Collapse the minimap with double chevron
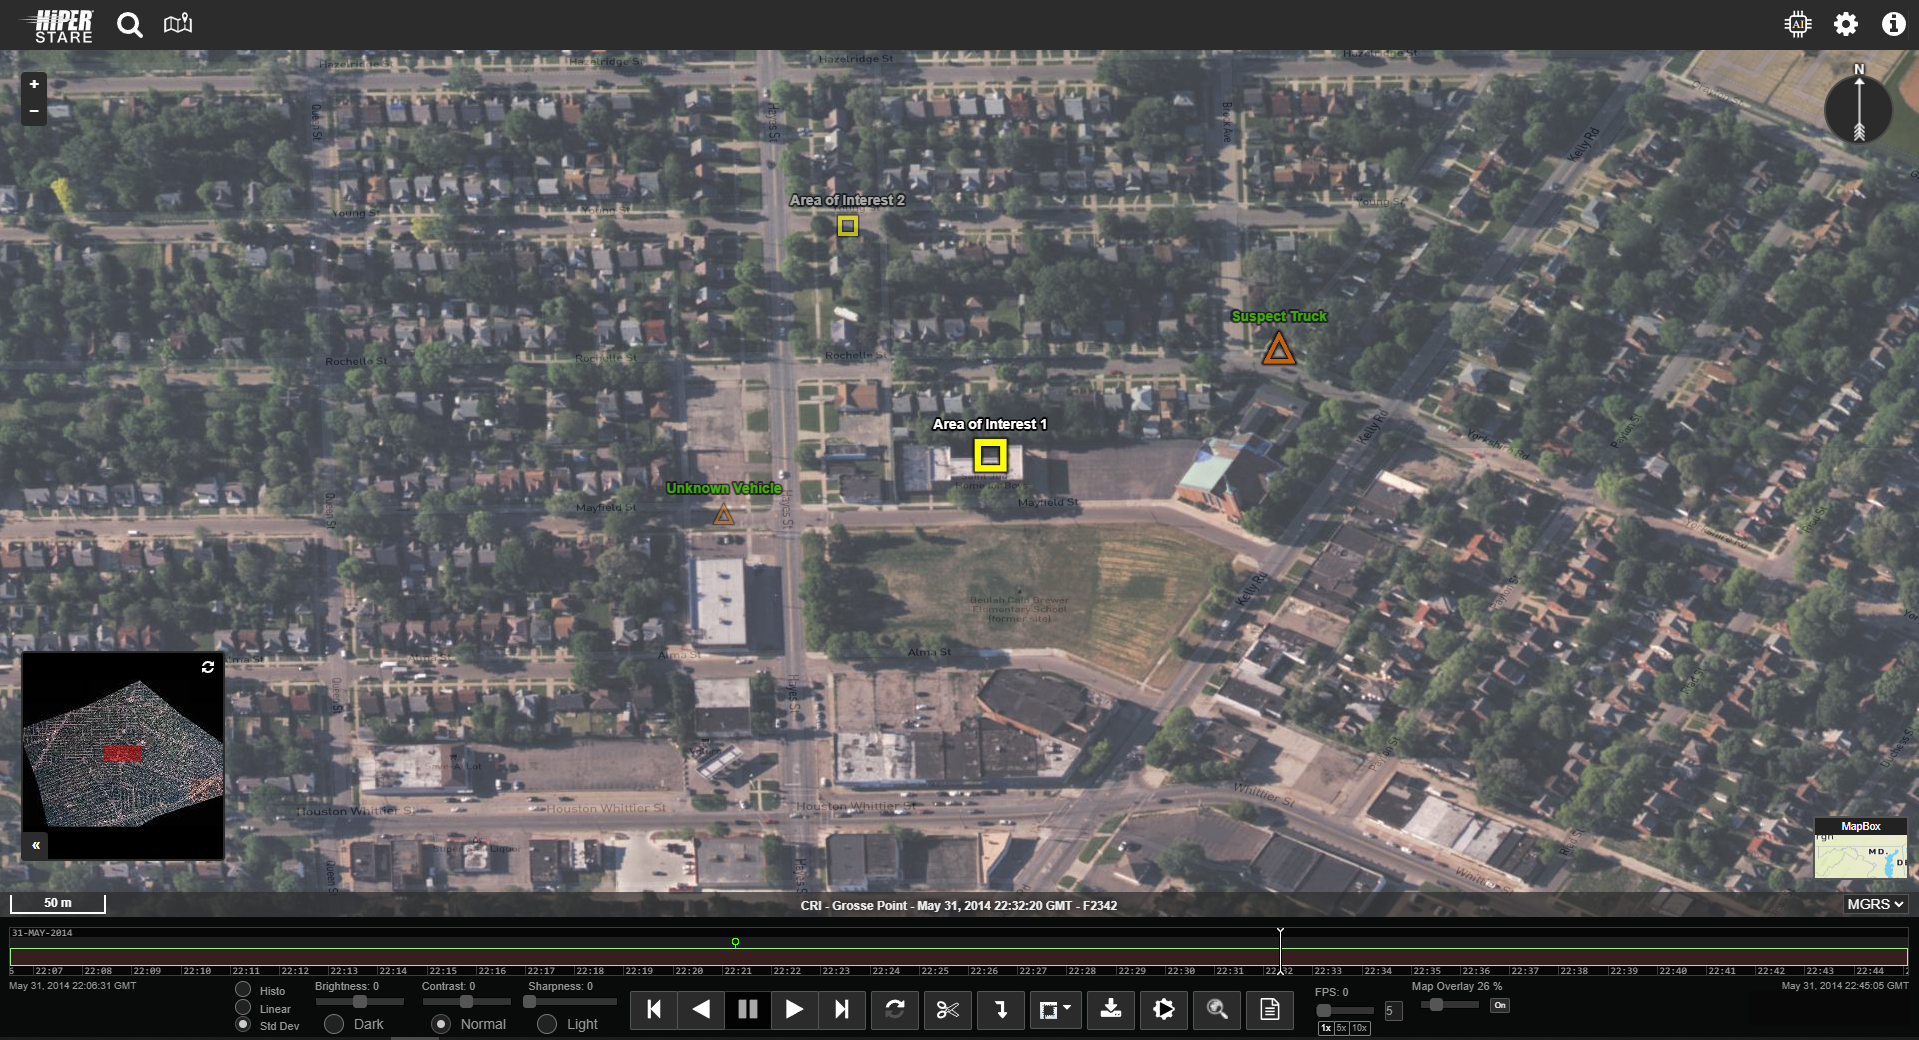 [x=36, y=846]
